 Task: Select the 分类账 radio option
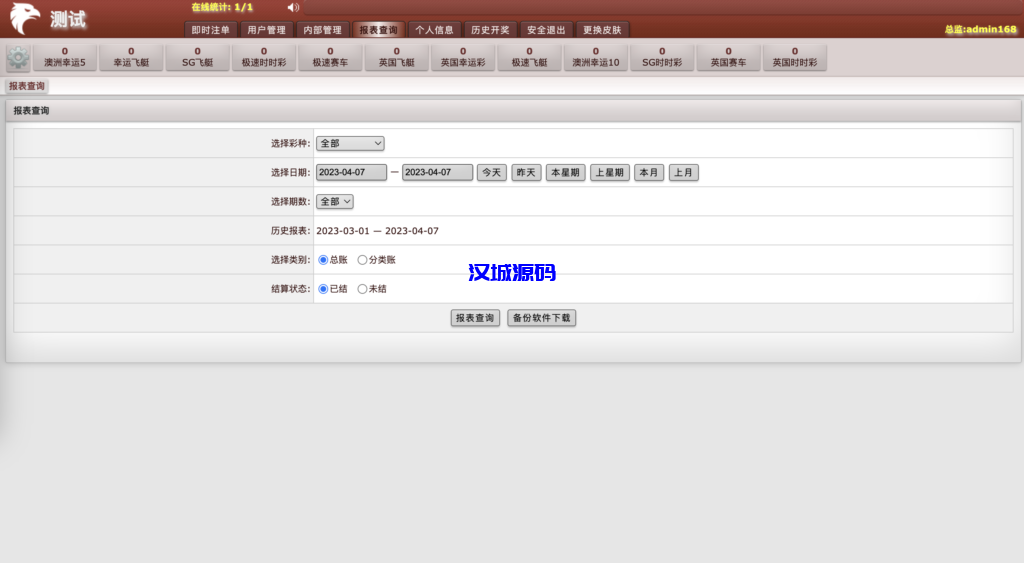pos(362,260)
